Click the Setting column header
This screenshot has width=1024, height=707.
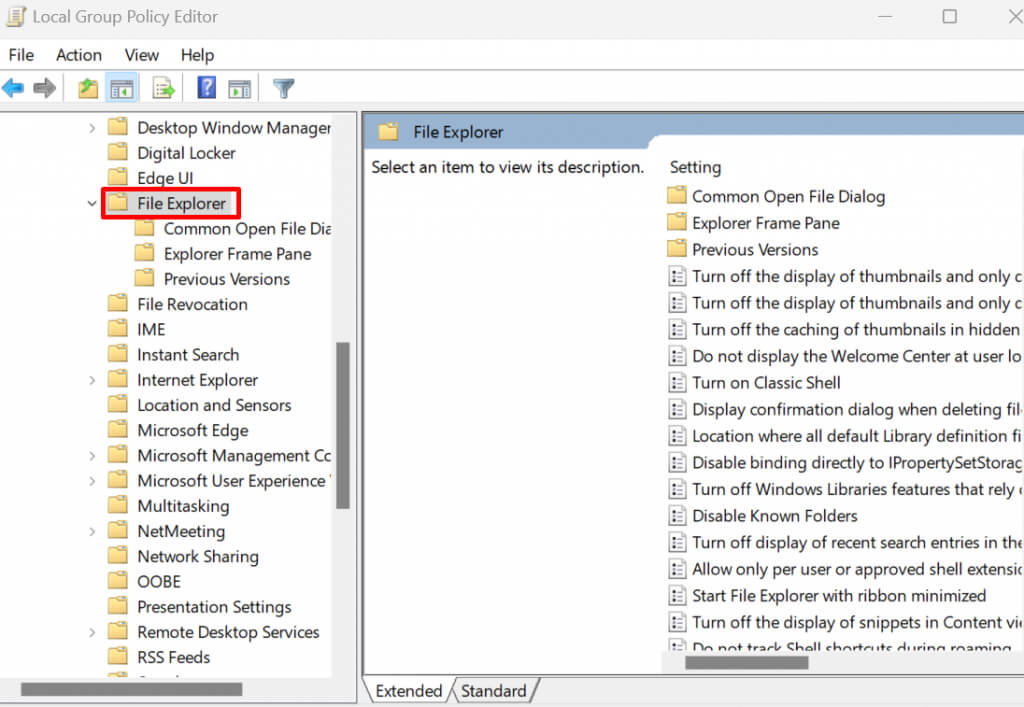(x=695, y=167)
